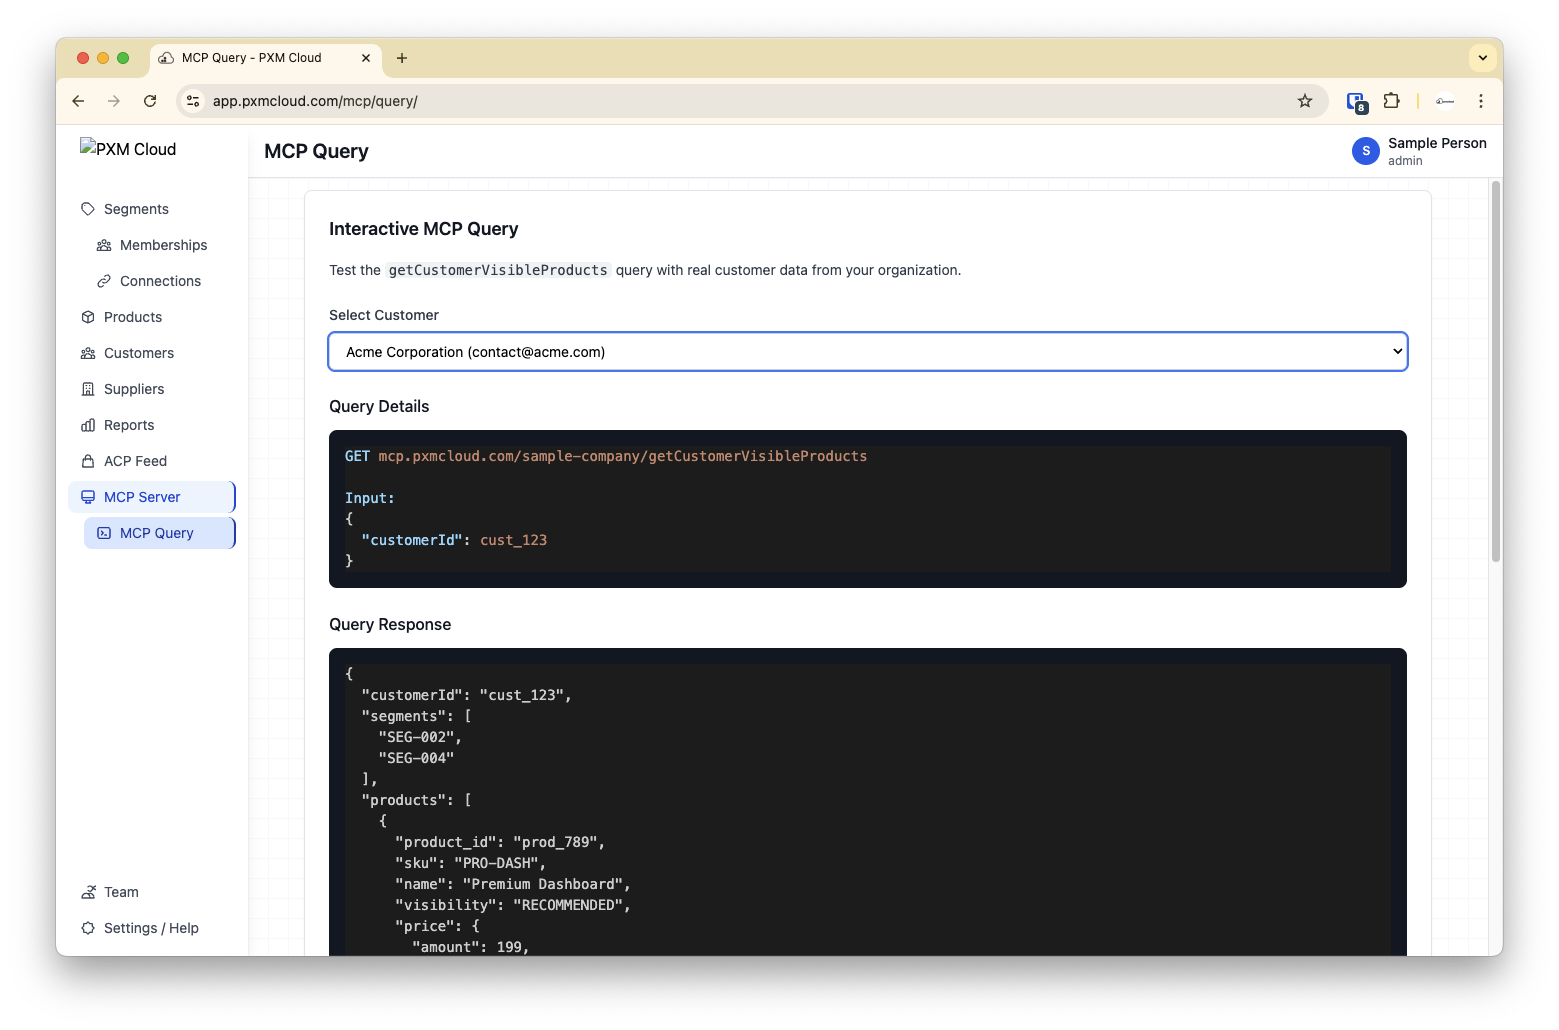The width and height of the screenshot is (1559, 1030).
Task: Open the Select Customer dropdown
Action: [x=868, y=352]
